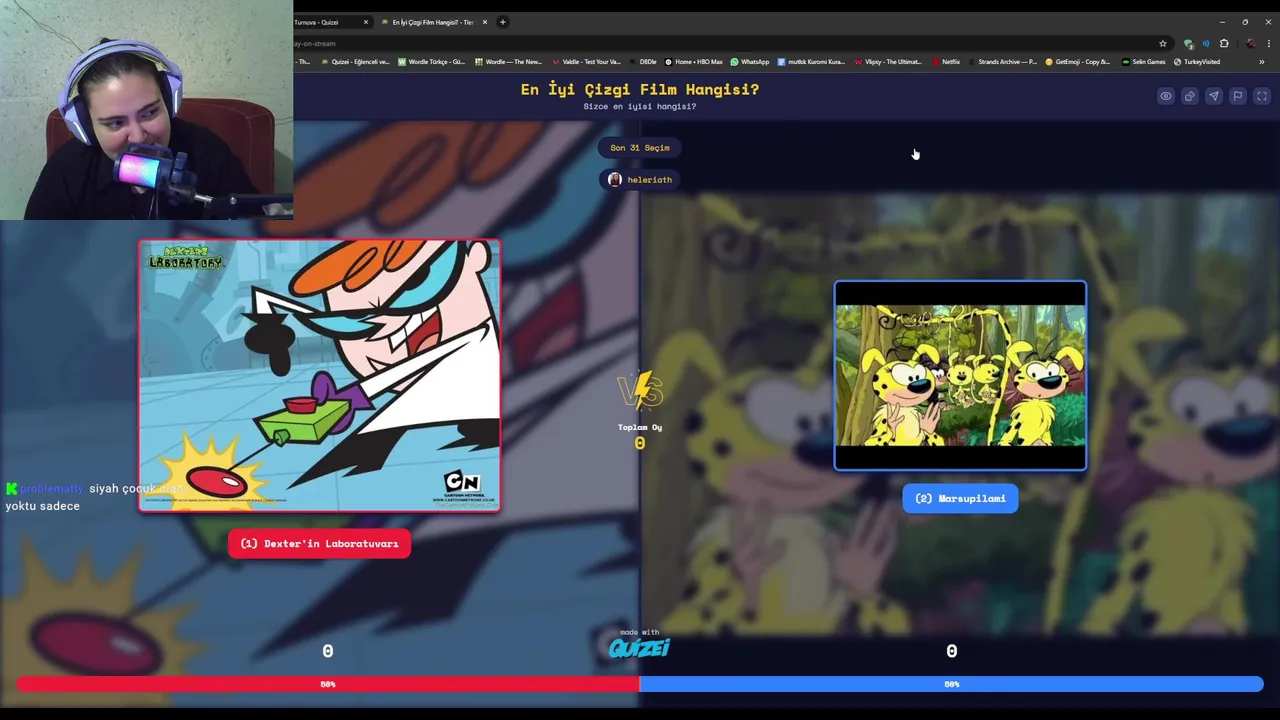Select the Marsupilami image card
The height and width of the screenshot is (720, 1280).
pos(960,375)
